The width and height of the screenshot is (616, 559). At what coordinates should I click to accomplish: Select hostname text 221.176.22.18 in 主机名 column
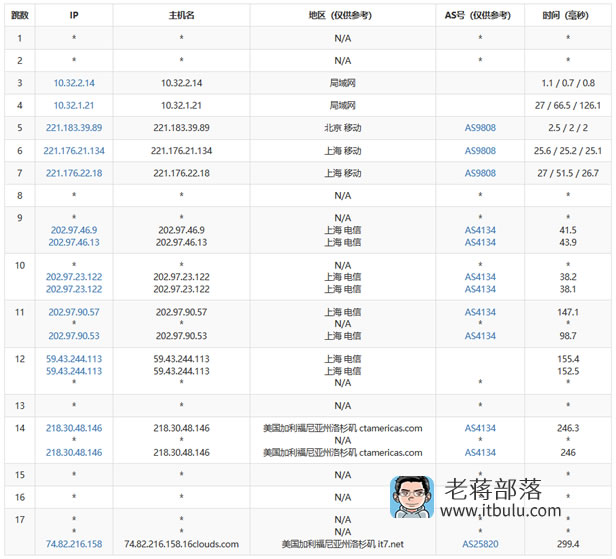(182, 173)
